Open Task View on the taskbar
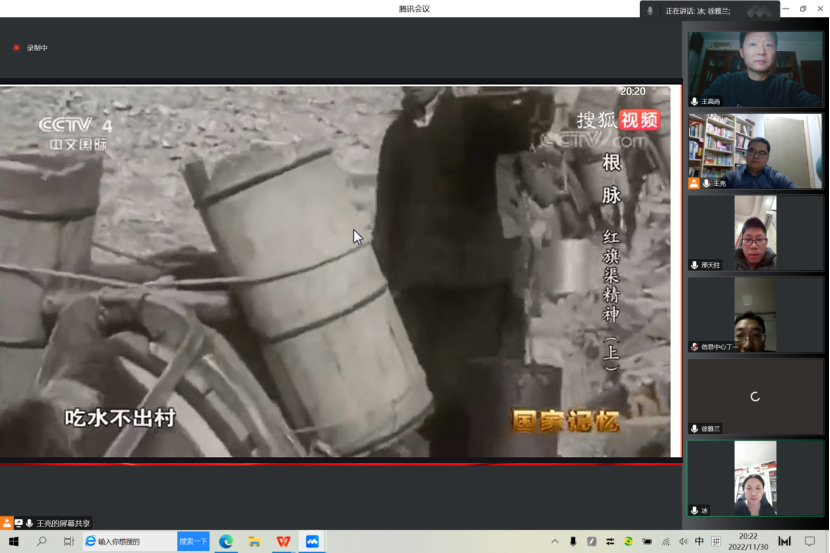Screen dimensions: 830x553 tap(68, 541)
